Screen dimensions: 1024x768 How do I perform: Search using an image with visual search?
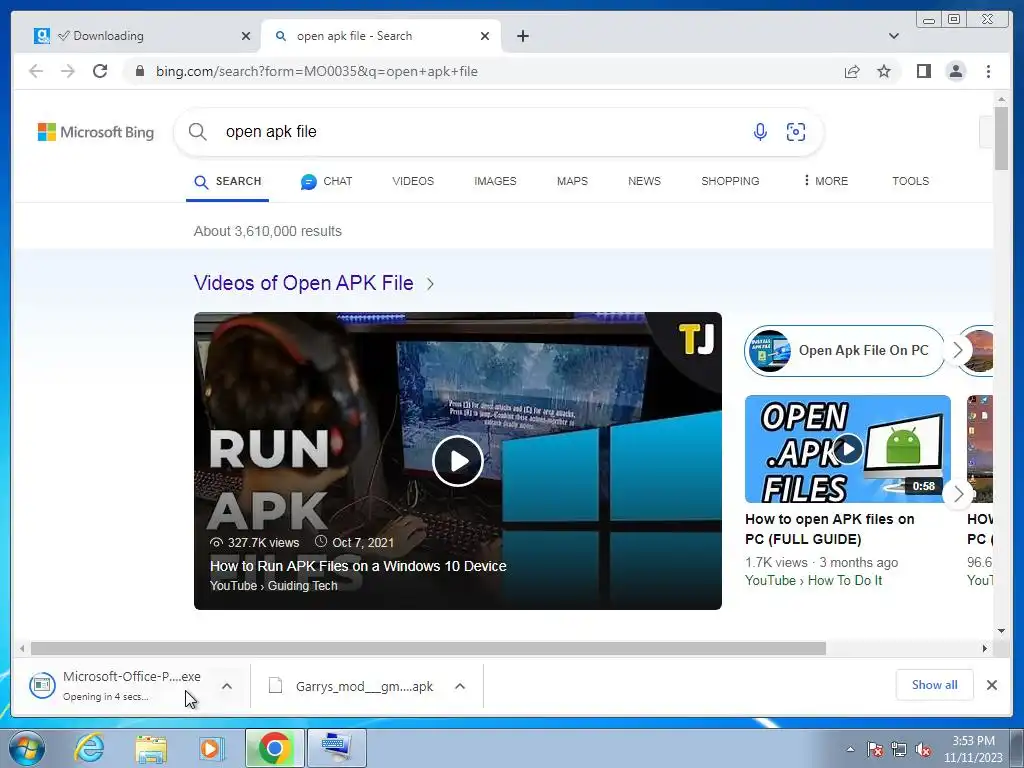tap(795, 132)
